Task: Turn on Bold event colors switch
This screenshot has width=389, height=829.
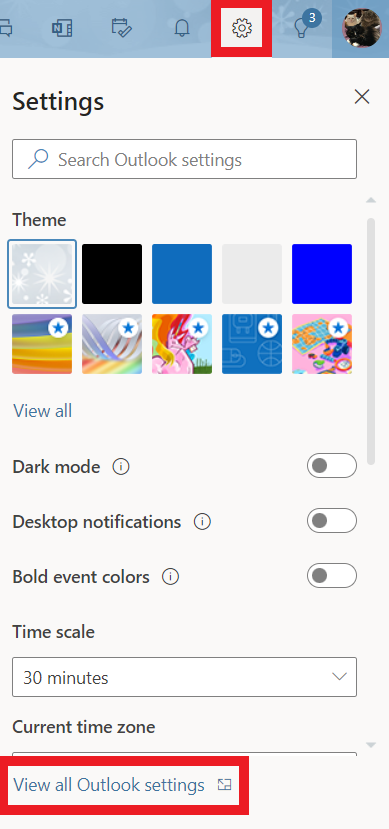Action: (x=332, y=576)
